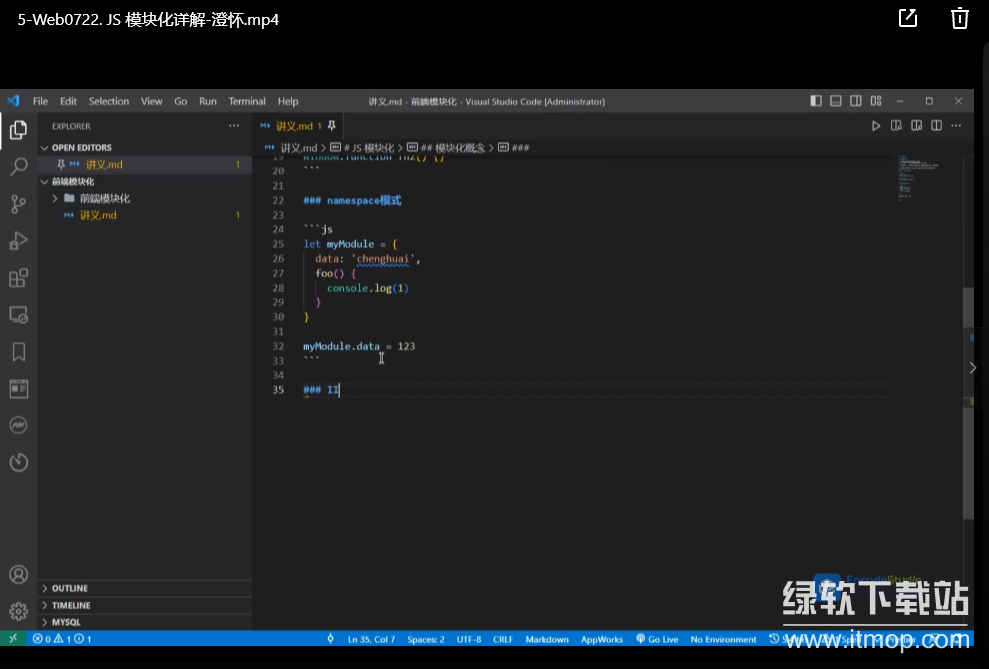Click the pin icon on 讲义.md tab

pos(332,125)
